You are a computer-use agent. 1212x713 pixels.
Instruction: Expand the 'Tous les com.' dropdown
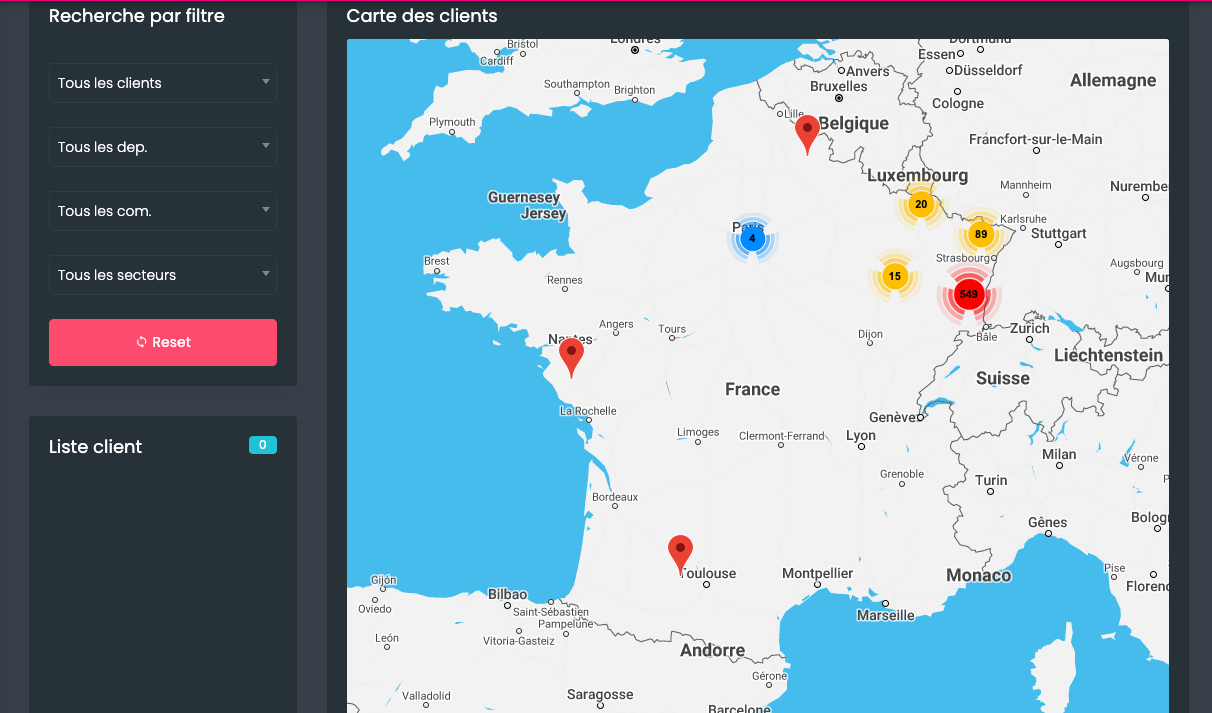click(x=163, y=211)
